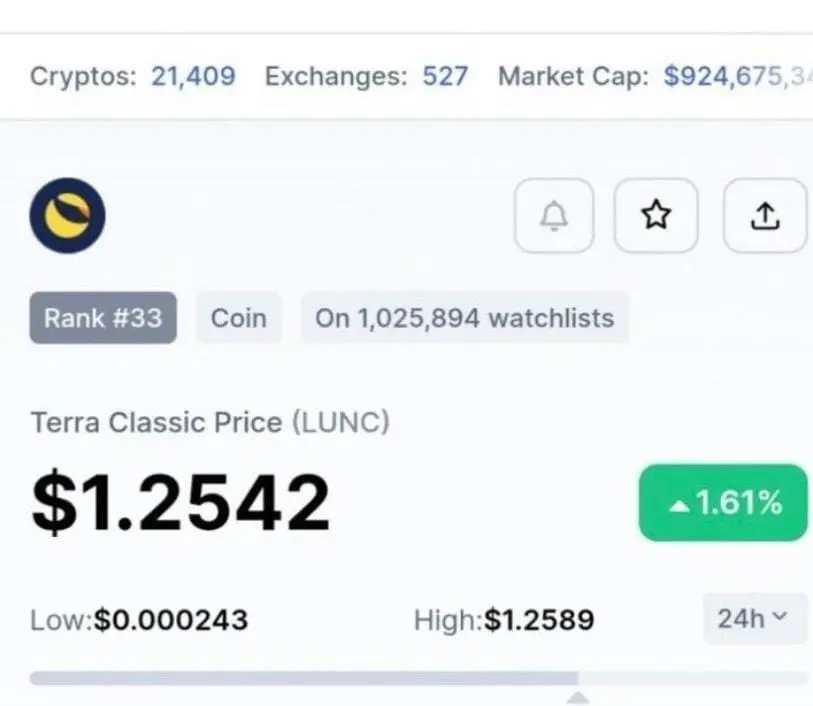Open the share upload icon button
Viewport: 813px width, 706px height.
(765, 216)
